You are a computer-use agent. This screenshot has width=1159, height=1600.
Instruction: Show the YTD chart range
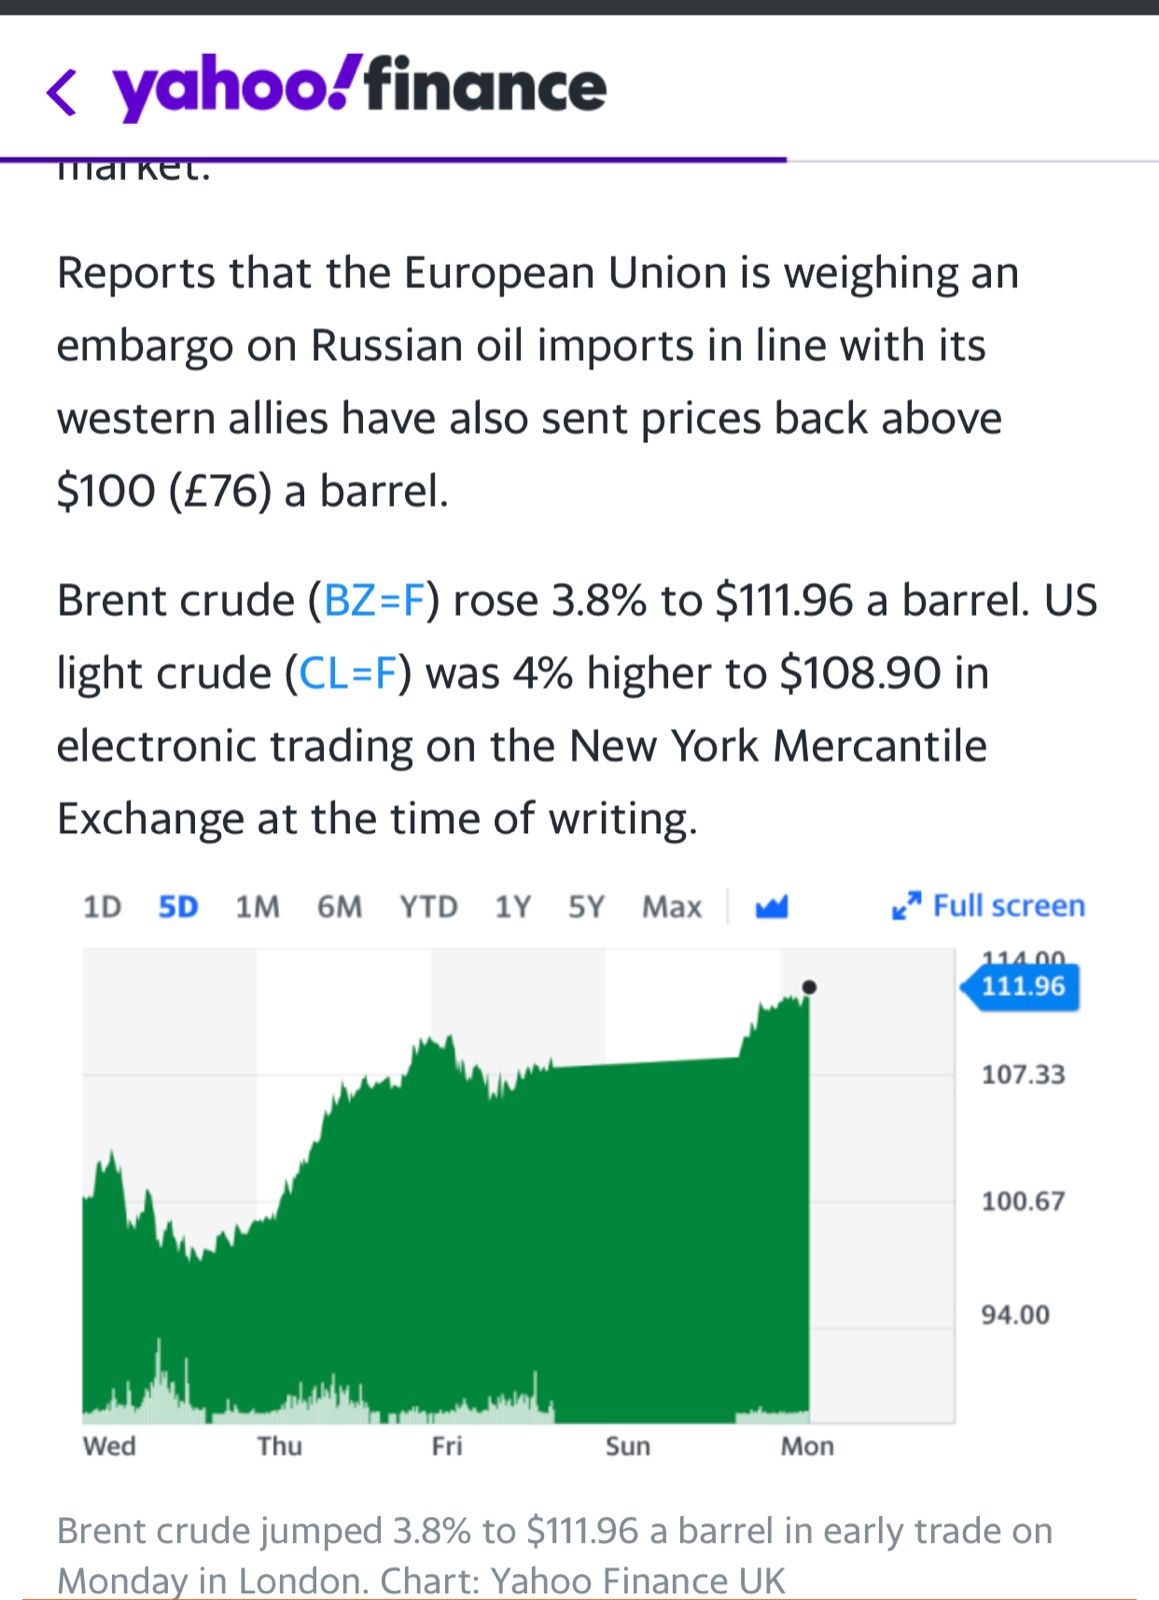pos(428,906)
